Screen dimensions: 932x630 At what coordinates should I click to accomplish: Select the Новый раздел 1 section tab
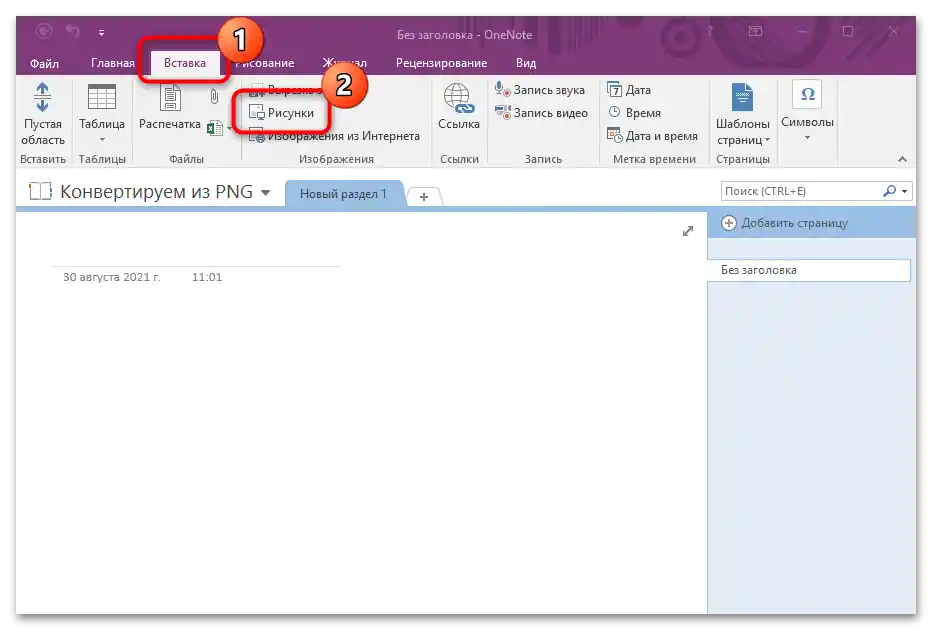tap(344, 194)
